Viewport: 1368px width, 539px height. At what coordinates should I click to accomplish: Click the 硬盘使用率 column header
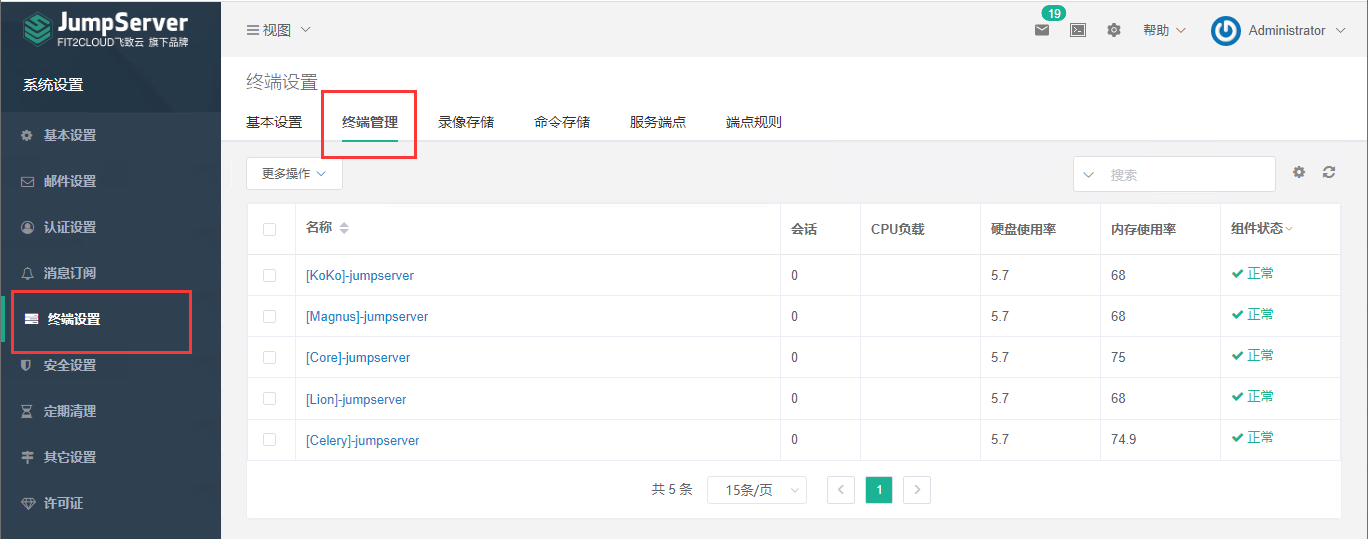pyautogui.click(x=1023, y=229)
